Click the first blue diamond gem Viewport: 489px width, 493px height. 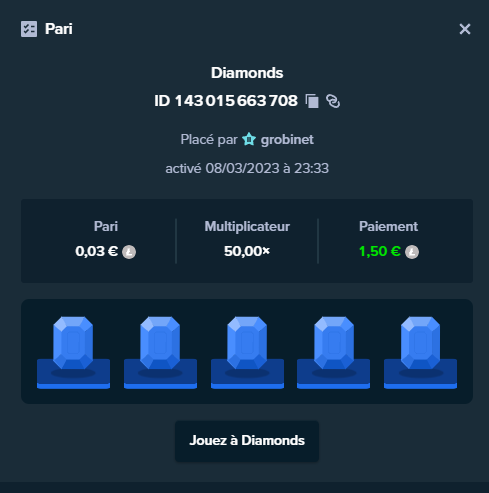[73, 343]
